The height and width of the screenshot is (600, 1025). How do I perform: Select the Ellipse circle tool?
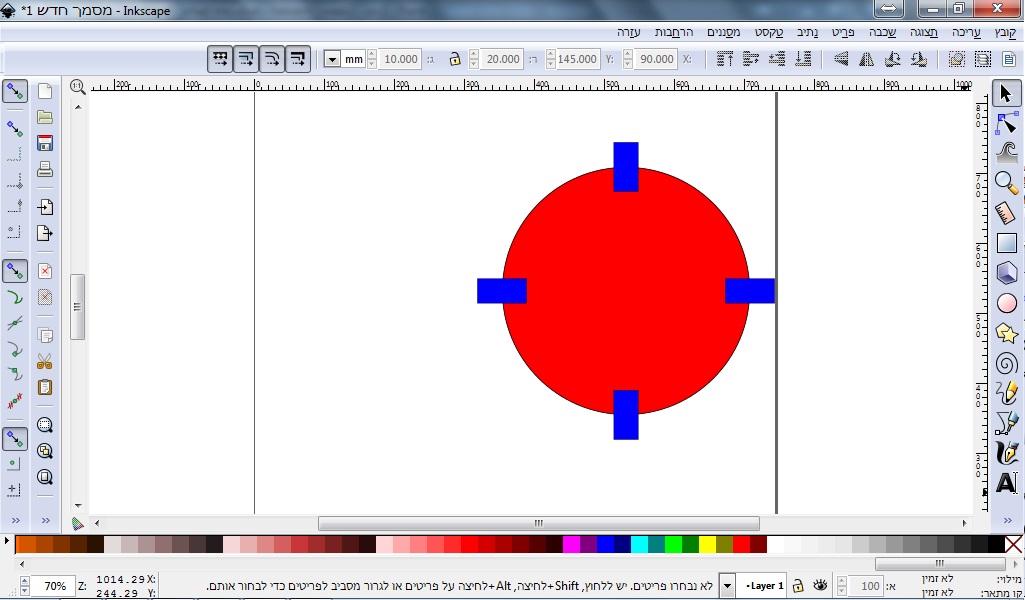point(1007,303)
